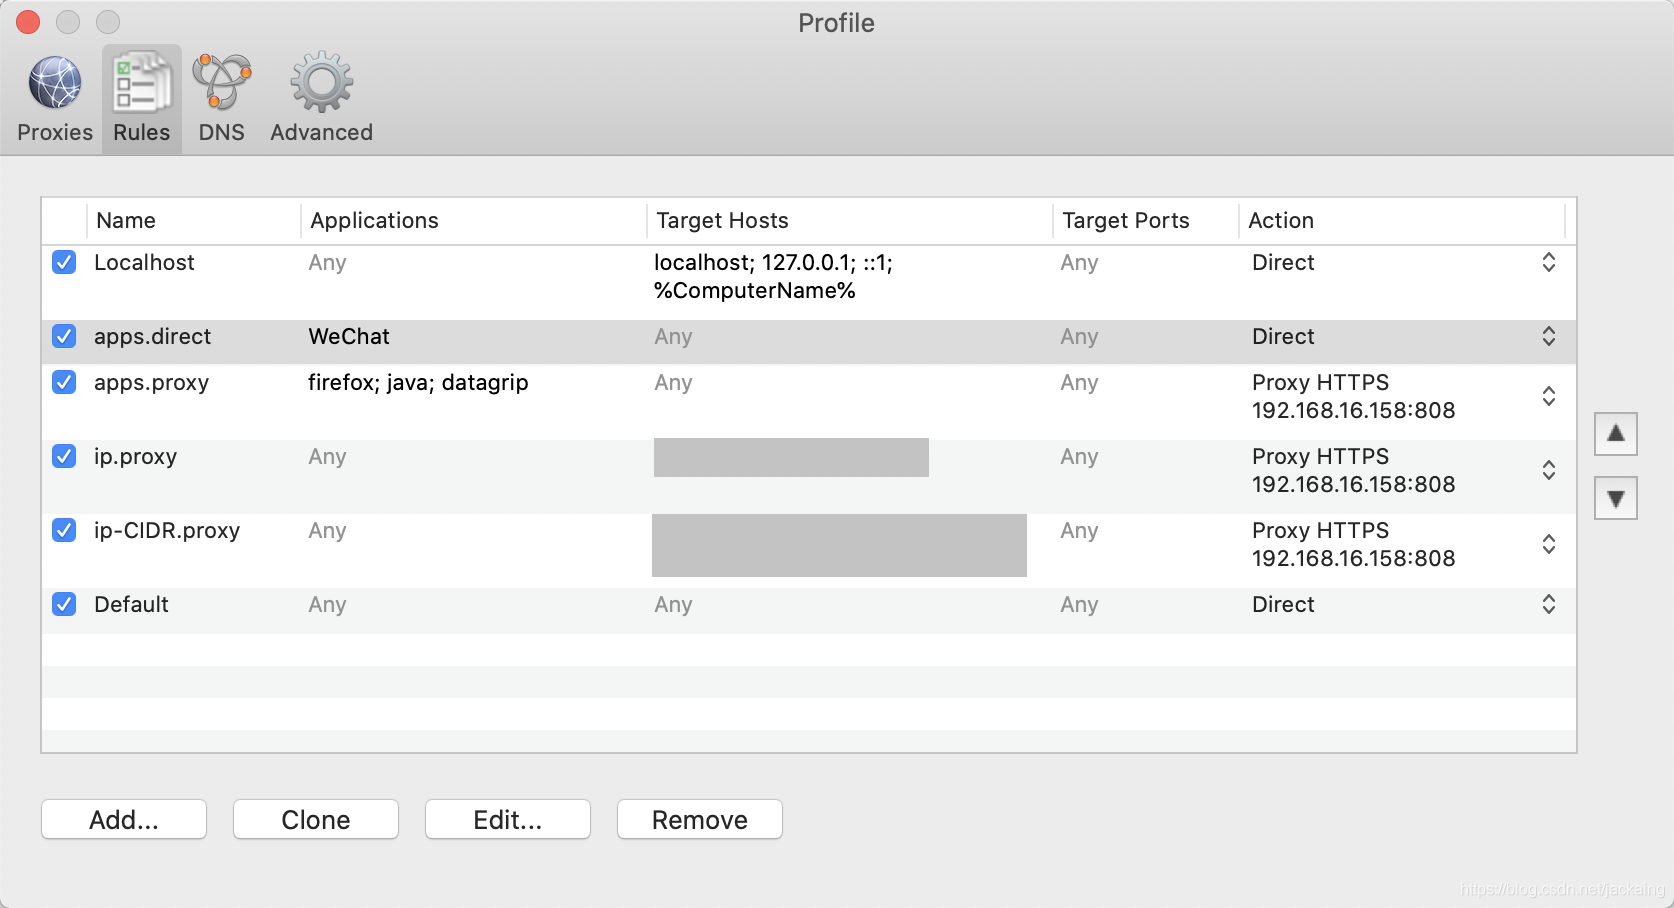
Task: Click the Direct action of Localhost rule
Action: [1283, 262]
